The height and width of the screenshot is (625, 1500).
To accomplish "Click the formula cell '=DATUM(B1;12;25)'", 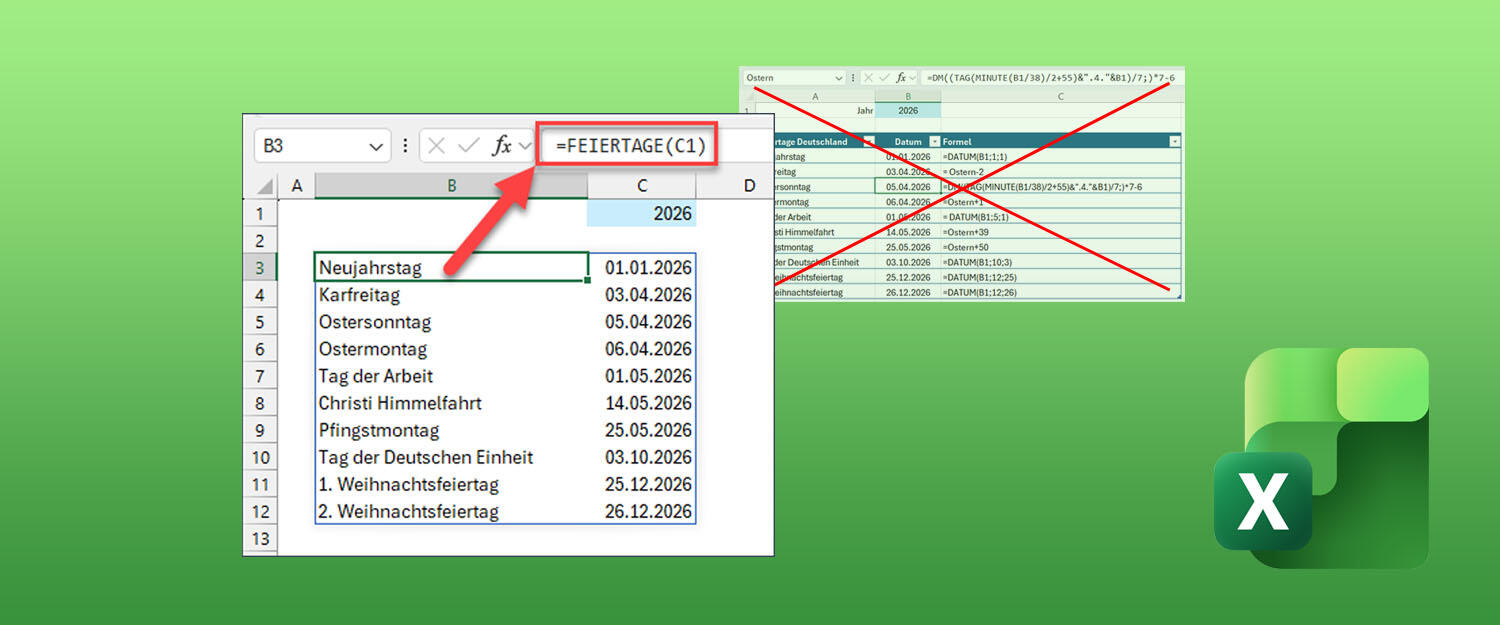I will pos(1061,277).
